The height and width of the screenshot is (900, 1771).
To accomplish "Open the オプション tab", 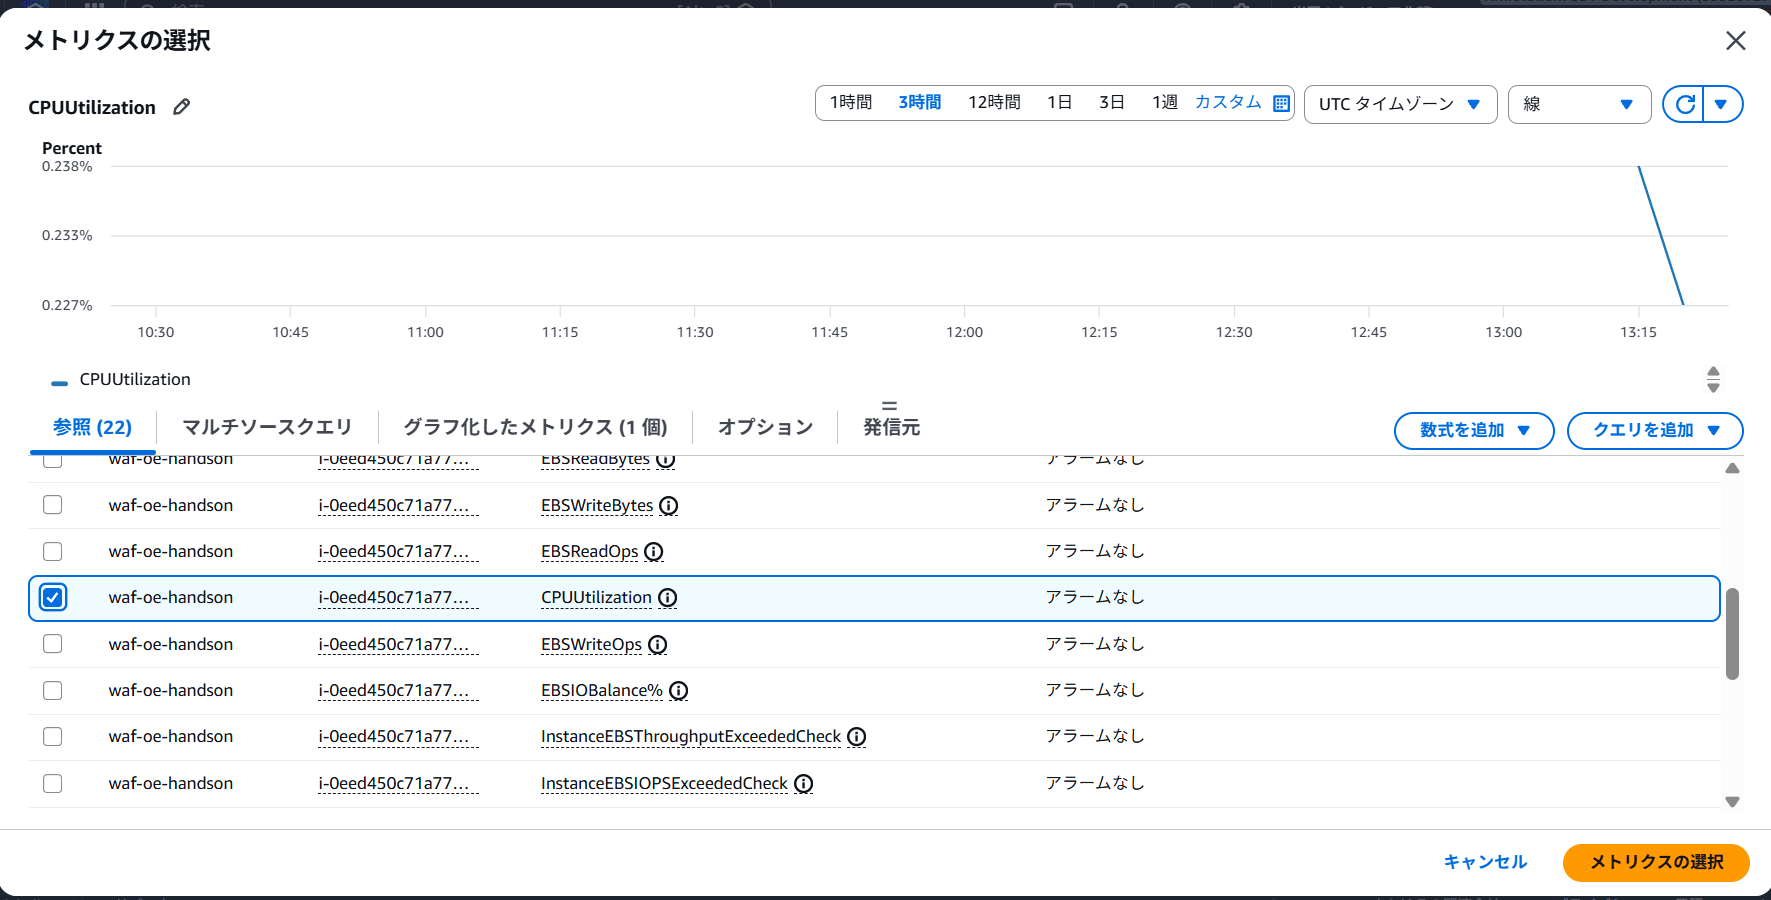I will pyautogui.click(x=765, y=427).
